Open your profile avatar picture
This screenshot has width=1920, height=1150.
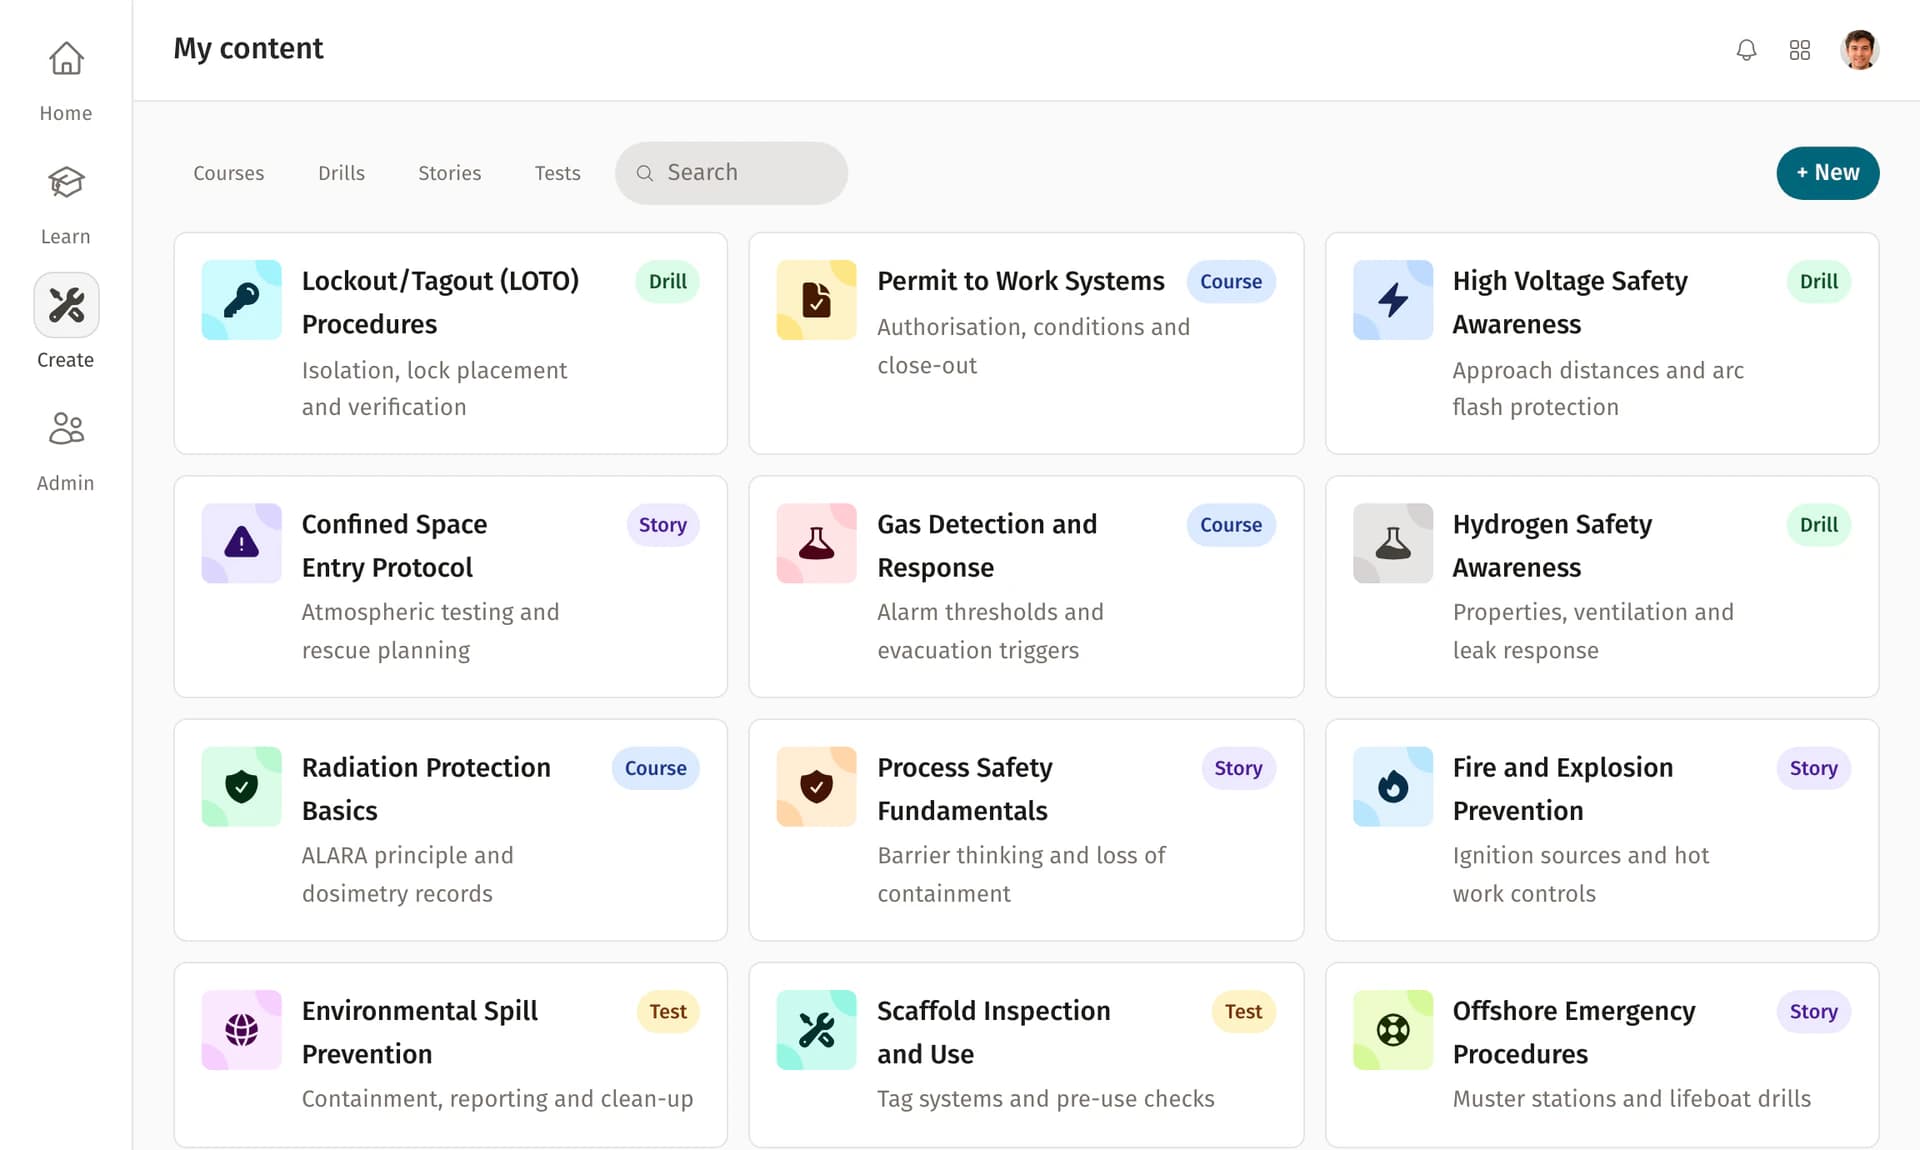(x=1860, y=49)
